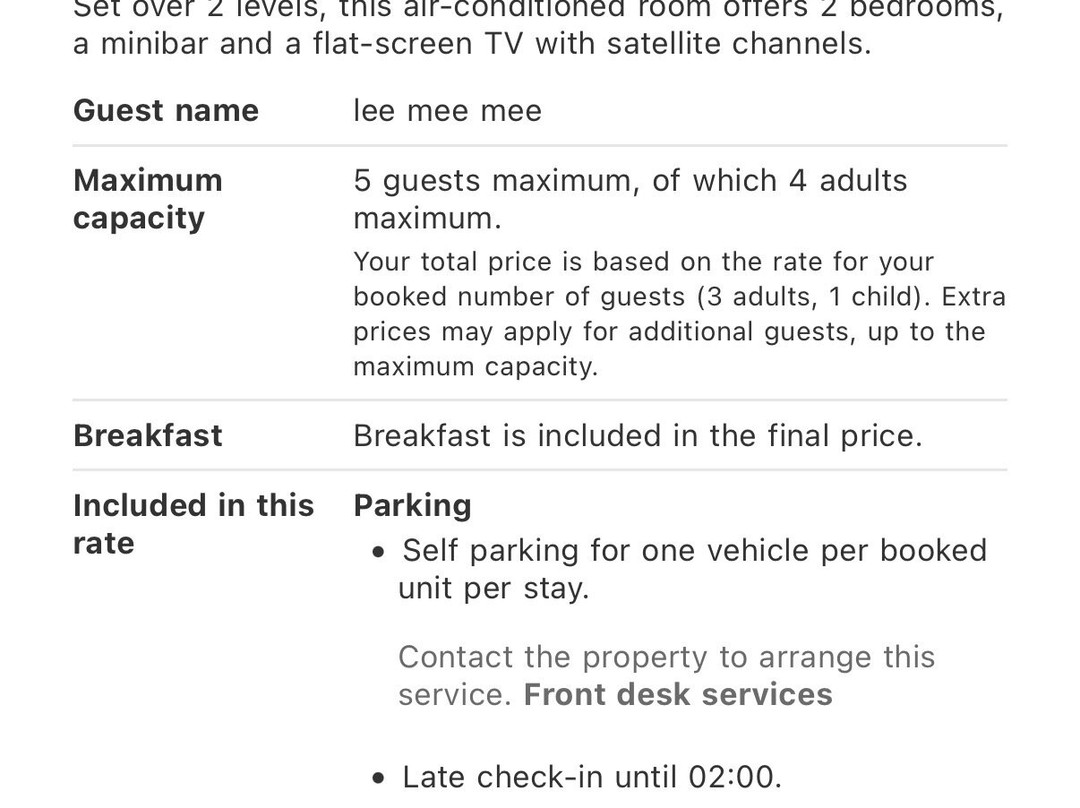
Task: Click the Included in this rate label
Action: pyautogui.click(x=194, y=524)
